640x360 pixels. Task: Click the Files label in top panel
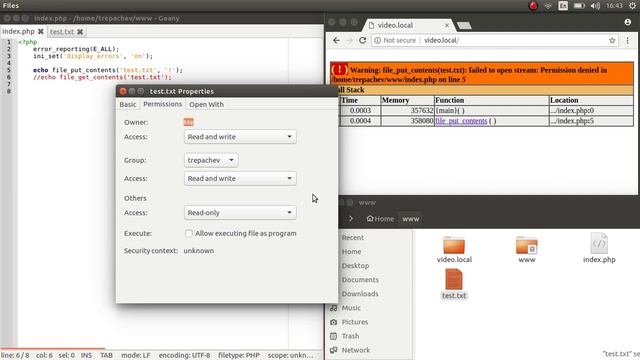click(x=11, y=6)
